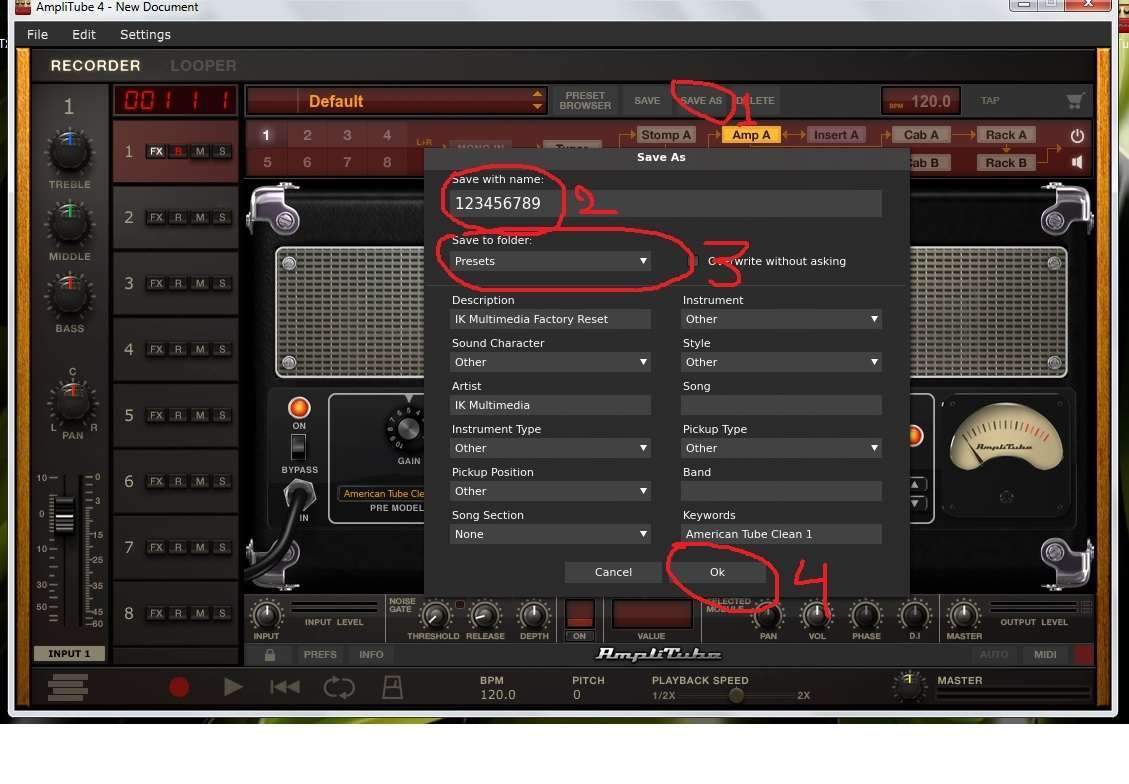Click the power icon beside Rack A

pyautogui.click(x=1077, y=135)
